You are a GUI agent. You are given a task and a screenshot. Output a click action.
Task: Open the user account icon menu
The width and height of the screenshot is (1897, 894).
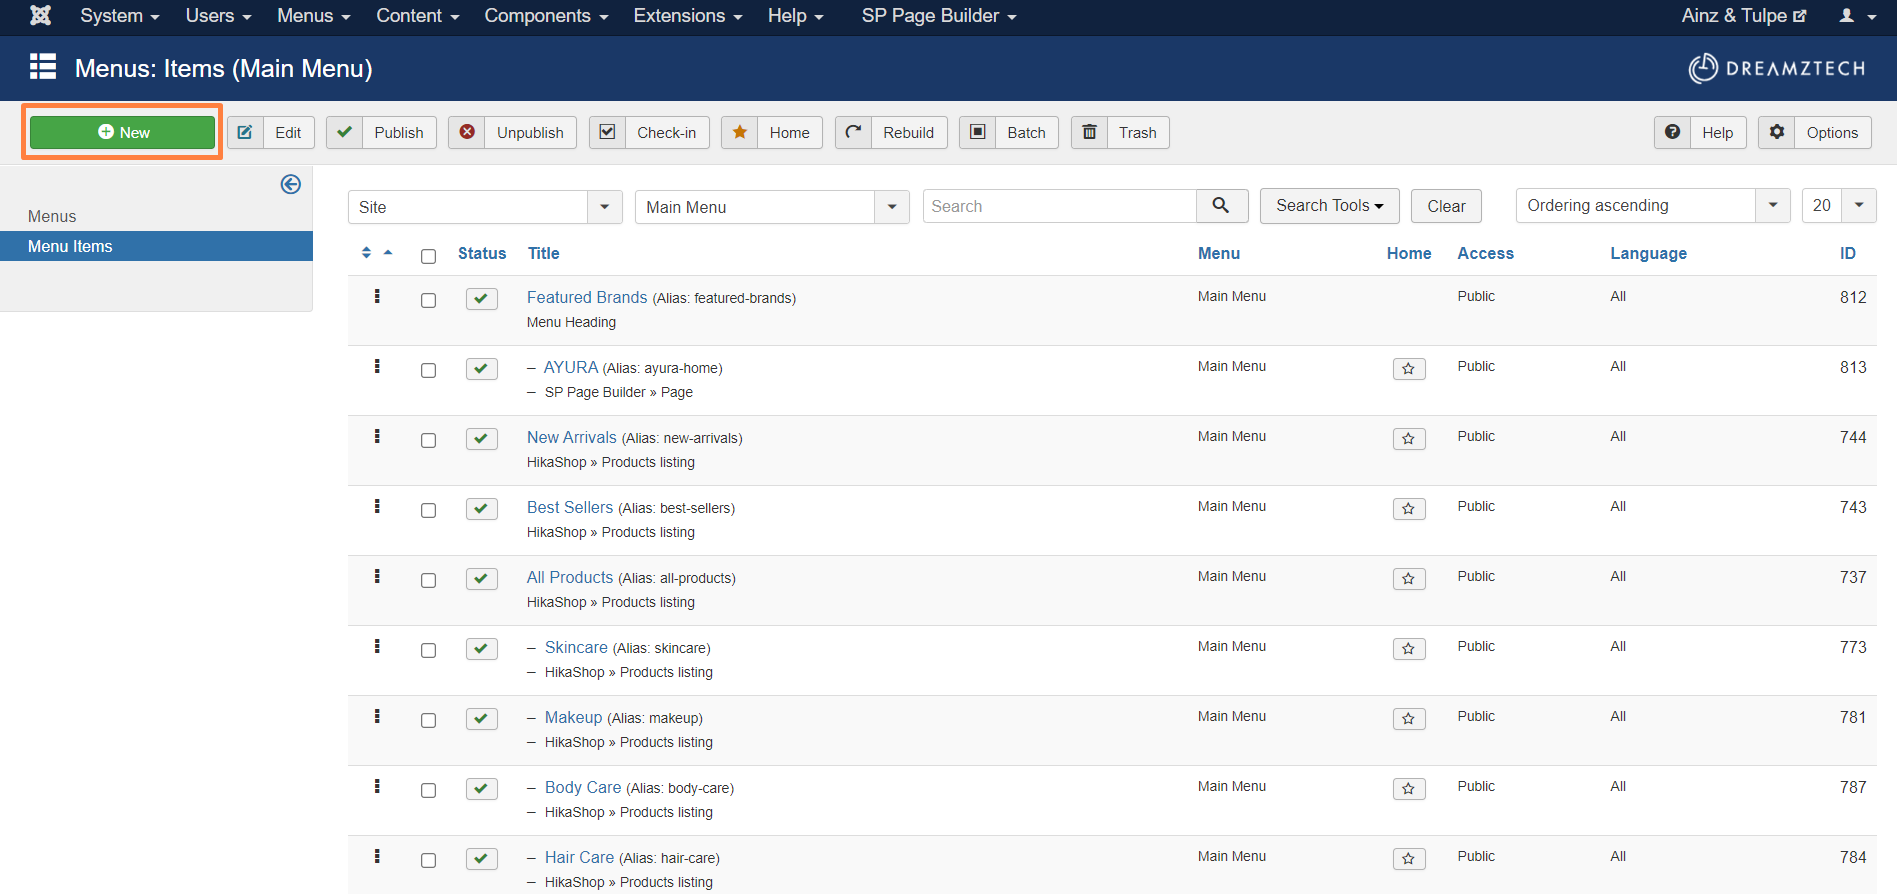tap(1857, 16)
